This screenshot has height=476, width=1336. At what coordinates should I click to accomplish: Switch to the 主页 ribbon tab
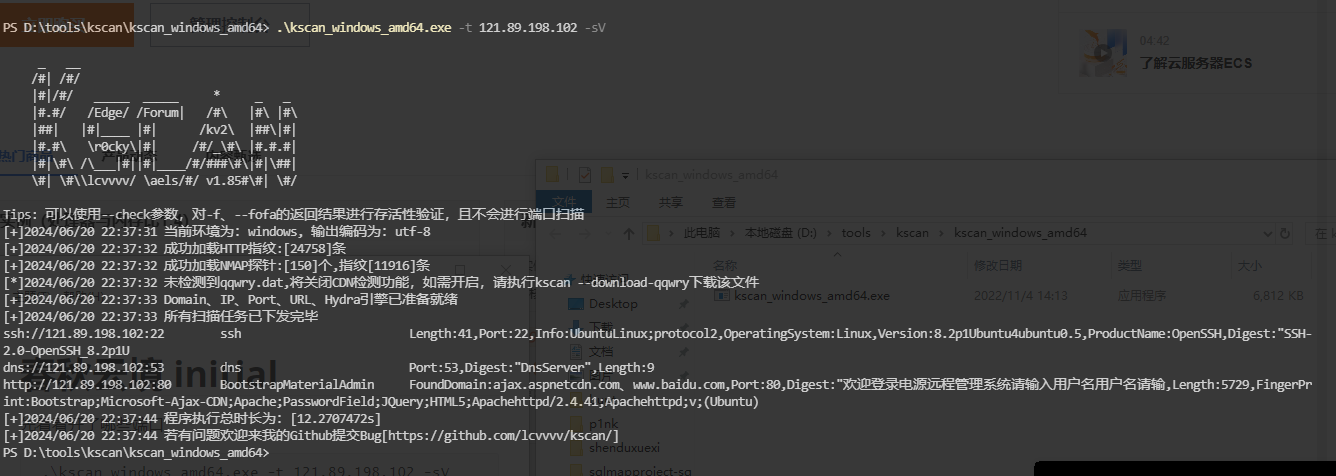click(618, 202)
